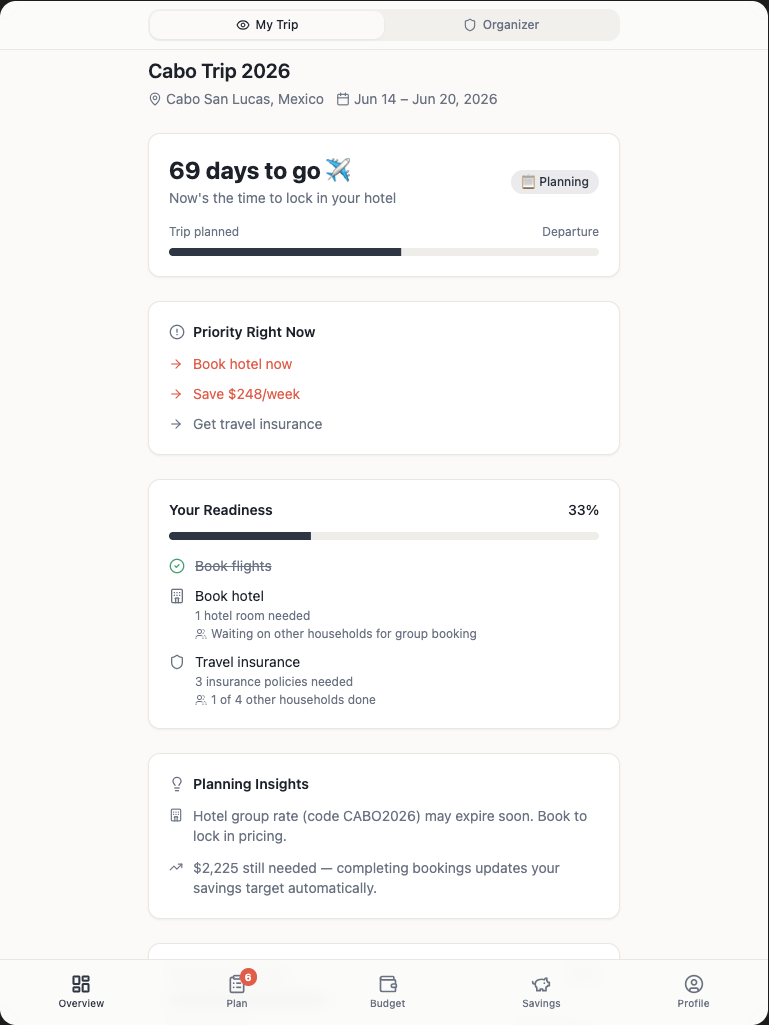Switch to Organizer view

(x=501, y=25)
